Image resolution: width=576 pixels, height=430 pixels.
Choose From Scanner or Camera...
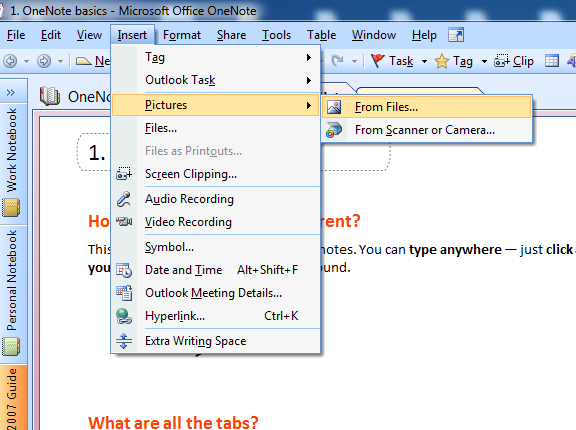tap(427, 130)
